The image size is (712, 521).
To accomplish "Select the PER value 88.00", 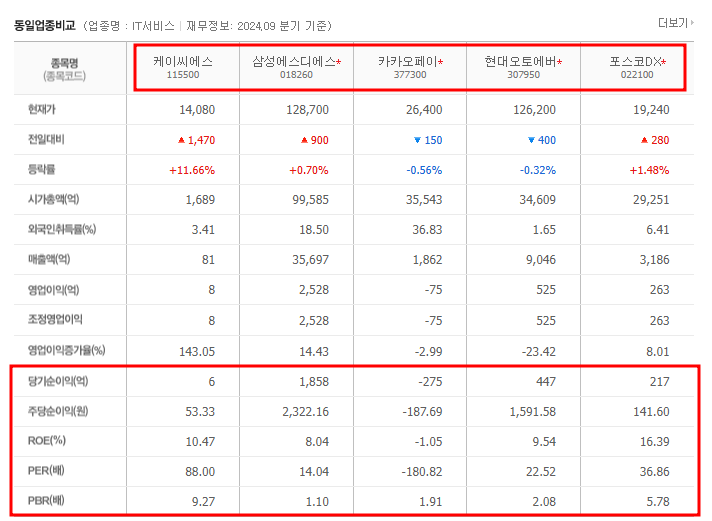I will (200, 472).
